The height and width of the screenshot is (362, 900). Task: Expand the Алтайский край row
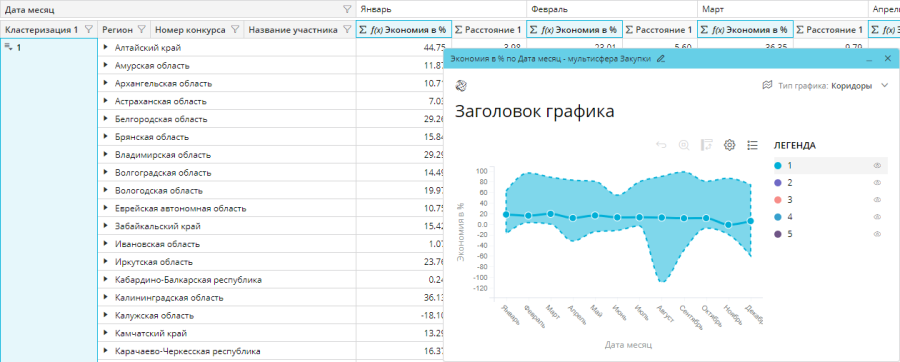[106, 48]
